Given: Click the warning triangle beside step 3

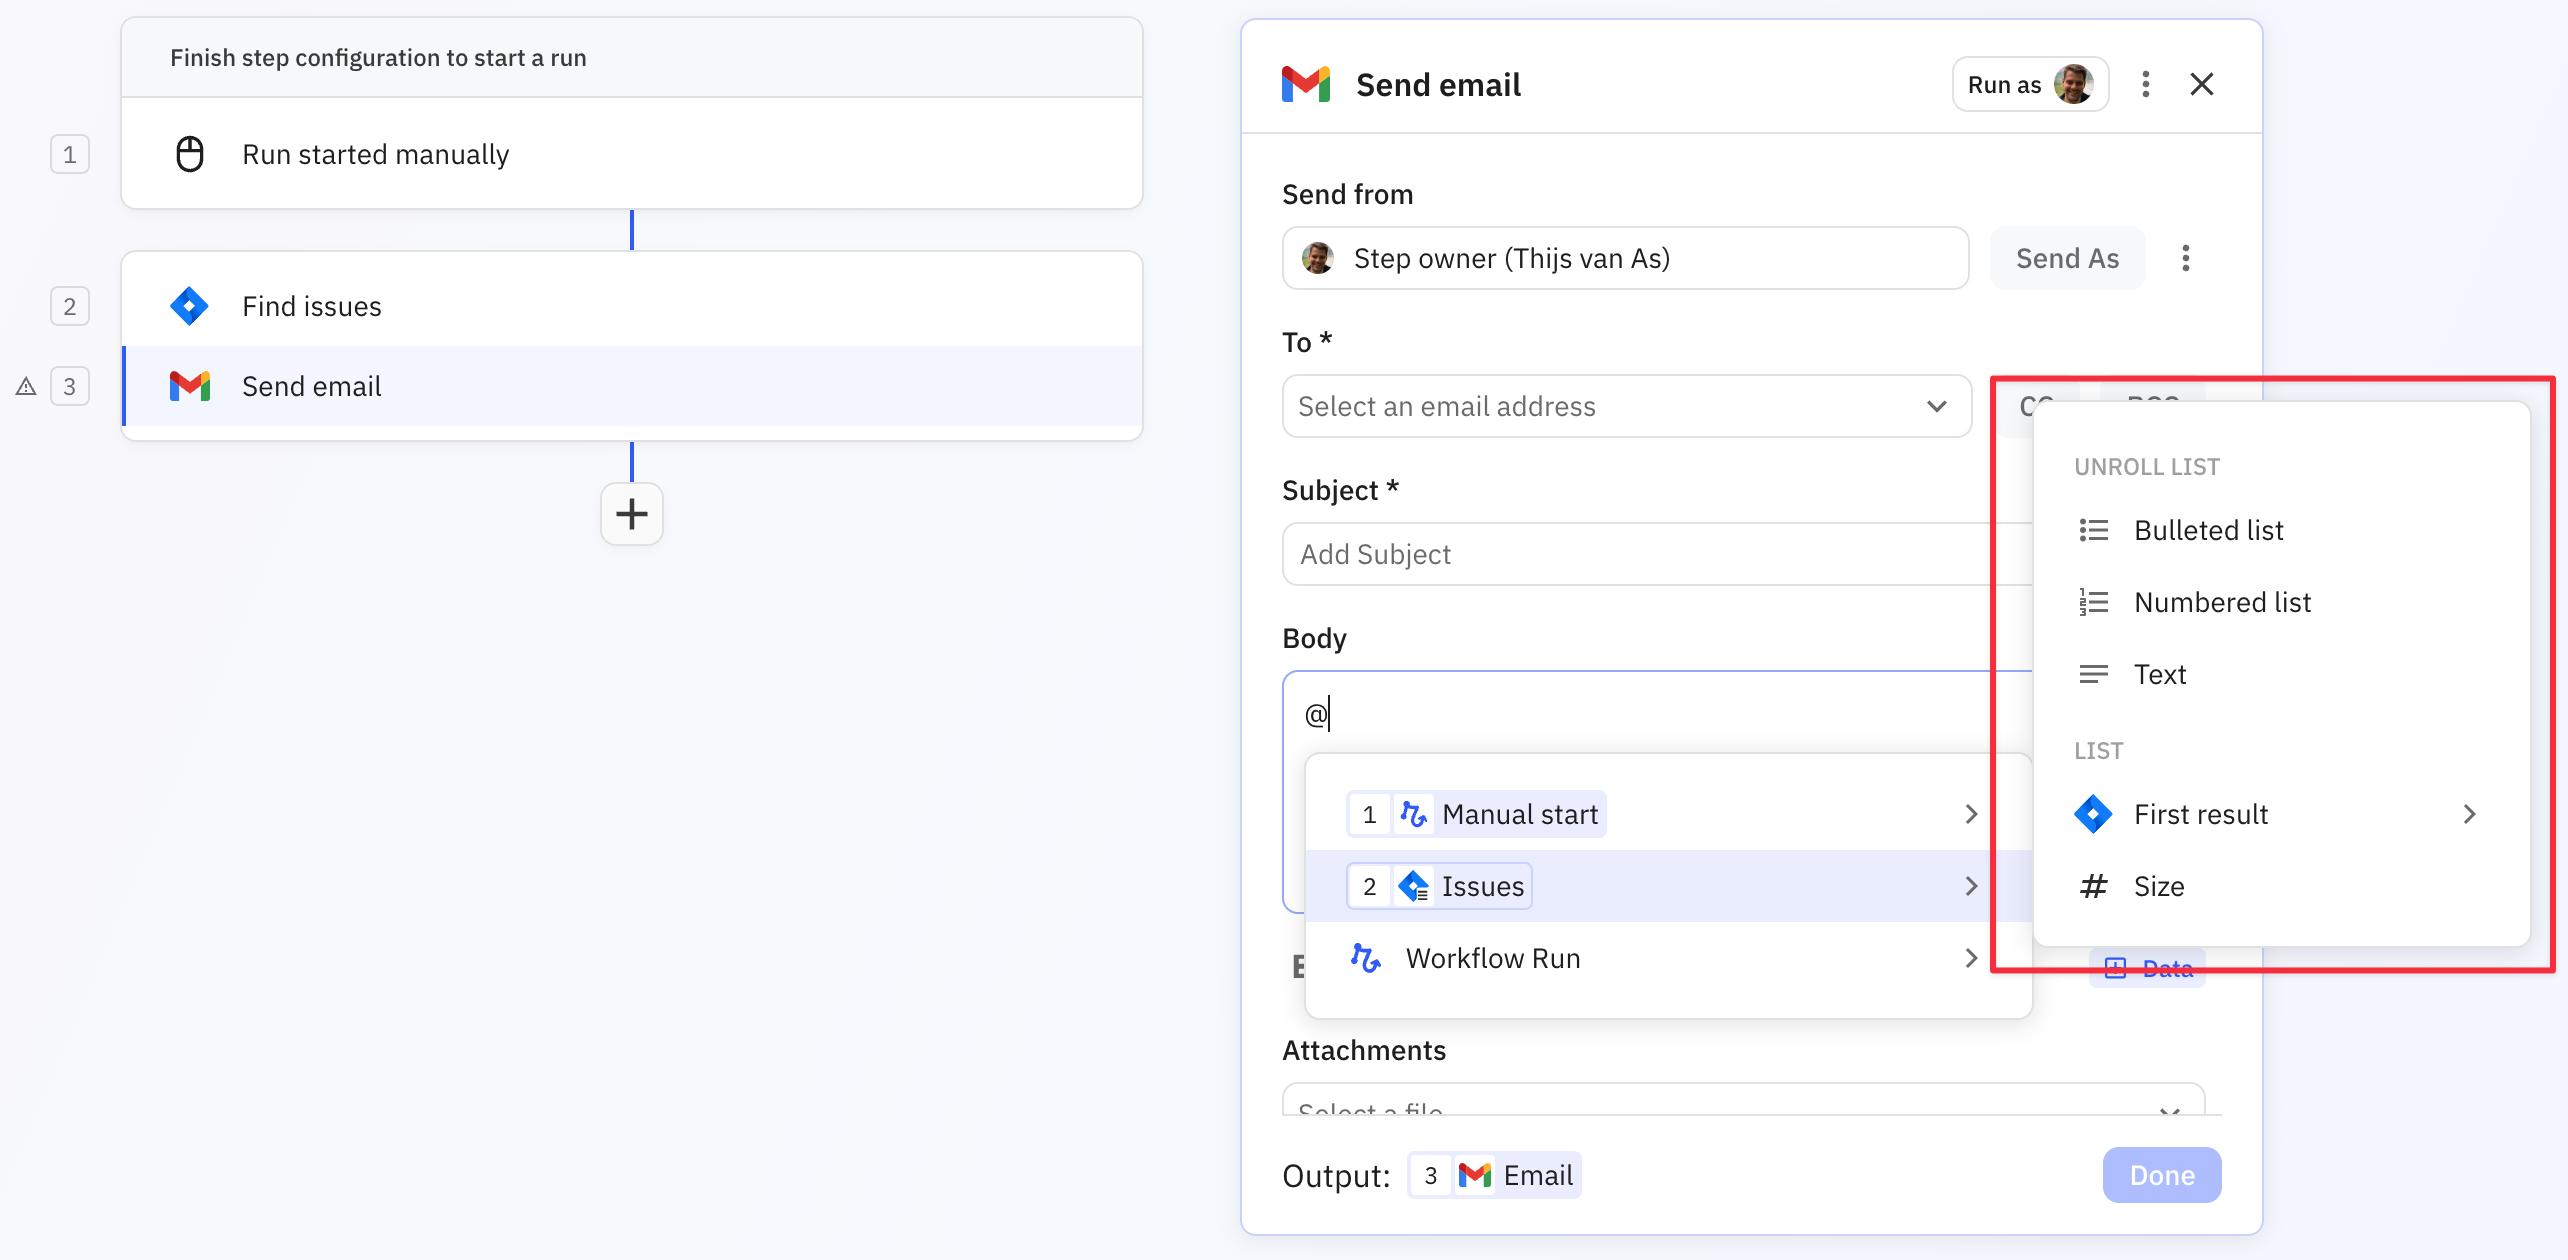Looking at the screenshot, I should click(26, 387).
